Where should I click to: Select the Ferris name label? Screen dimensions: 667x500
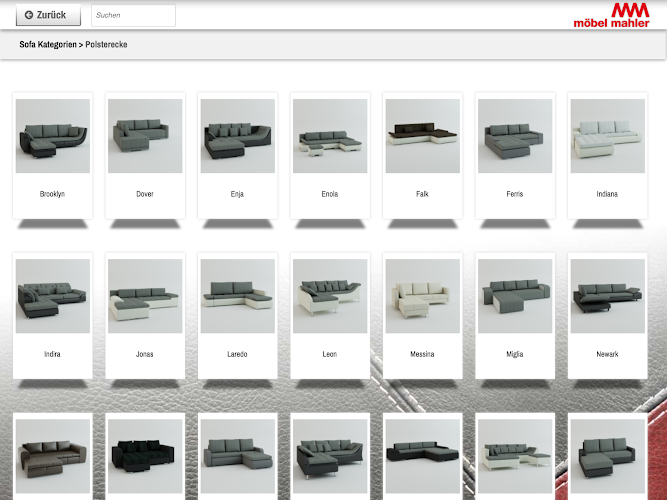(515, 194)
